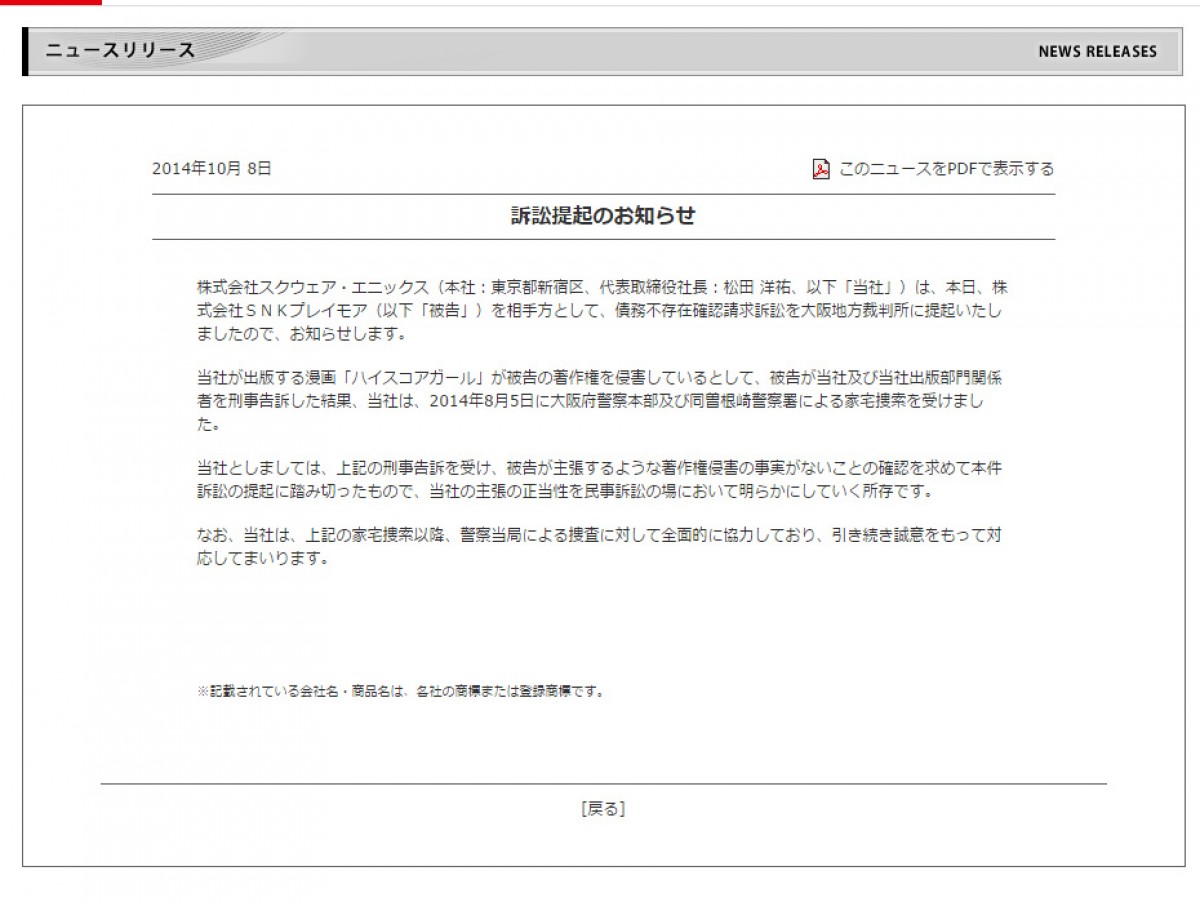Viewport: 1200px width, 902px height.
Task: Click the headline '訴訟提起のお知らせ'
Action: [603, 216]
